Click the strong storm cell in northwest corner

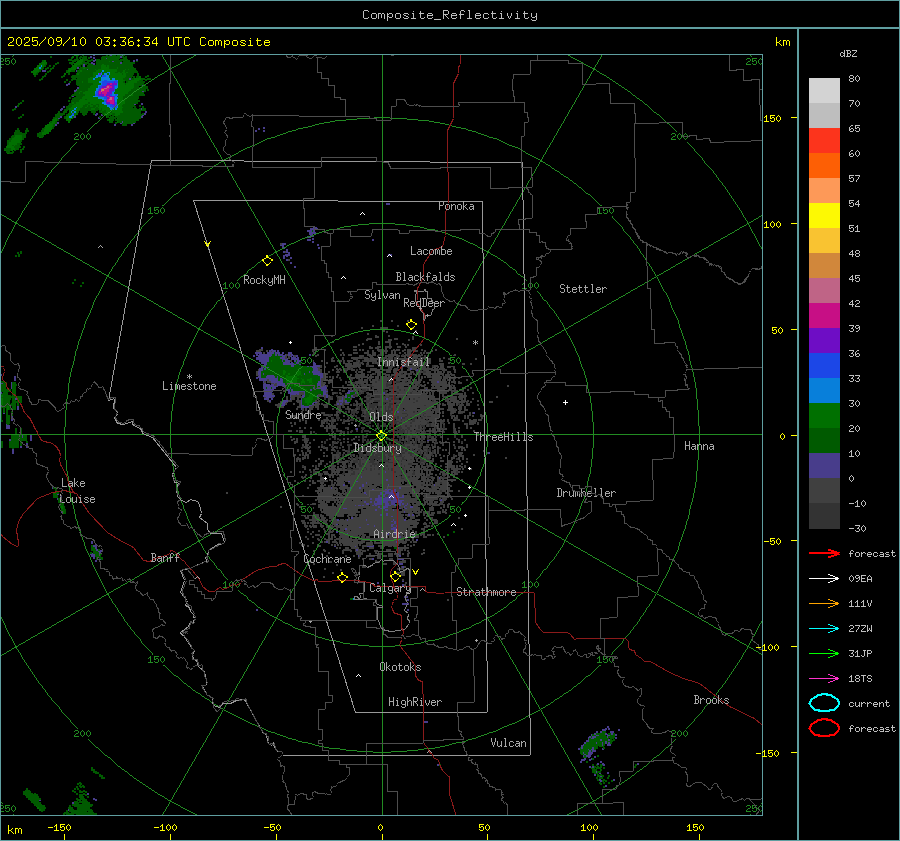(107, 92)
